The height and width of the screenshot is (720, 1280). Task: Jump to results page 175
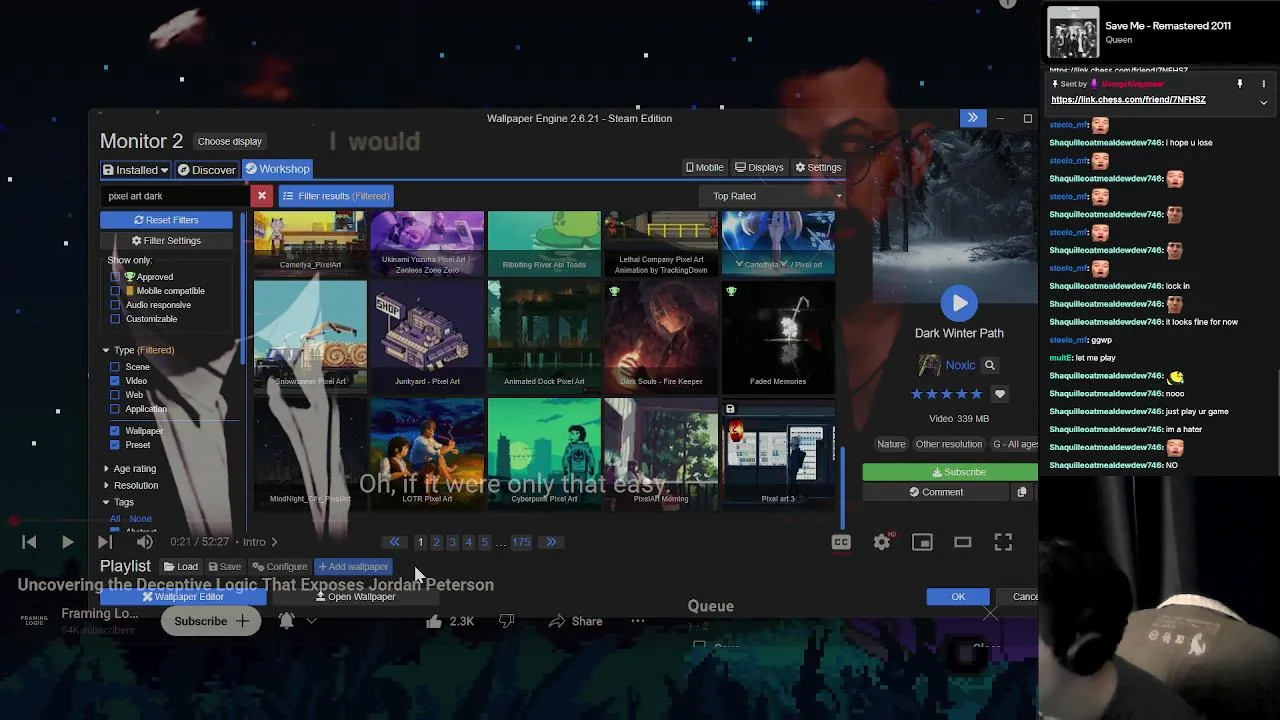[521, 542]
